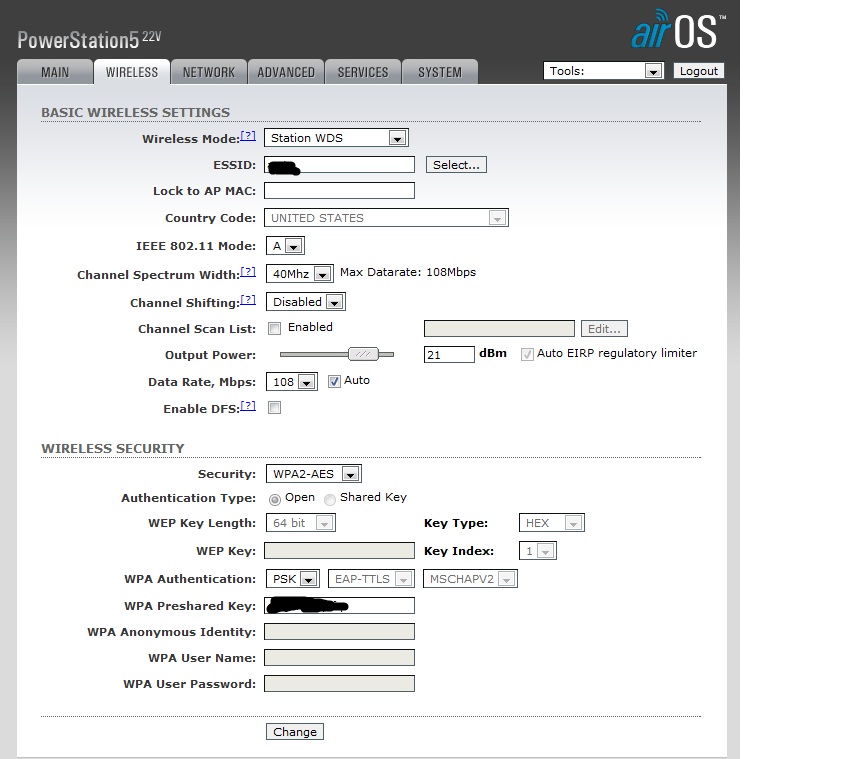This screenshot has width=864, height=759.
Task: Switch to the MAIN tab
Action: pyautogui.click(x=55, y=72)
